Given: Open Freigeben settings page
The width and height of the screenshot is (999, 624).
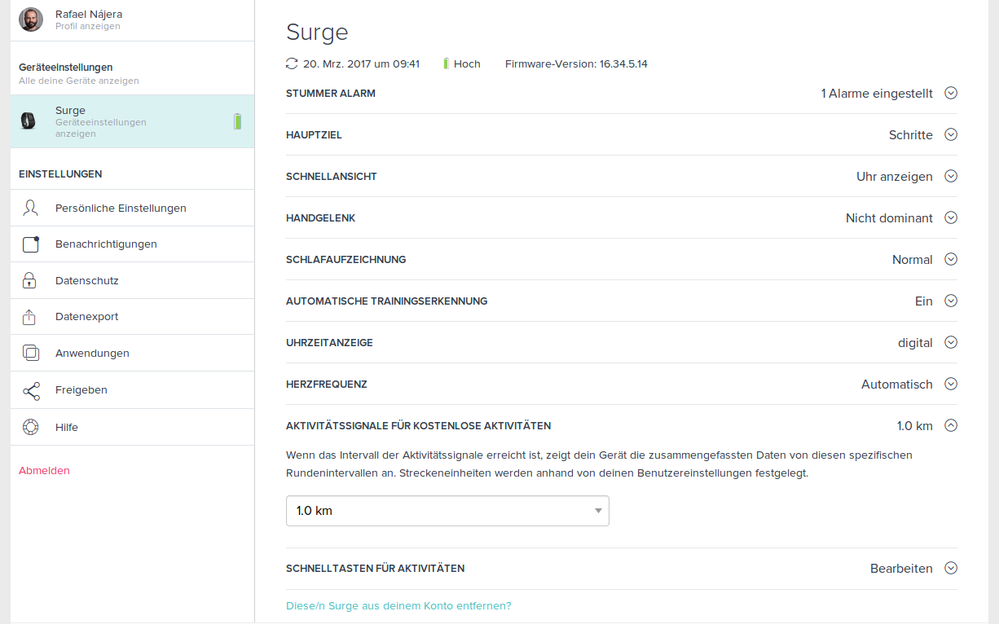Looking at the screenshot, I should (133, 390).
